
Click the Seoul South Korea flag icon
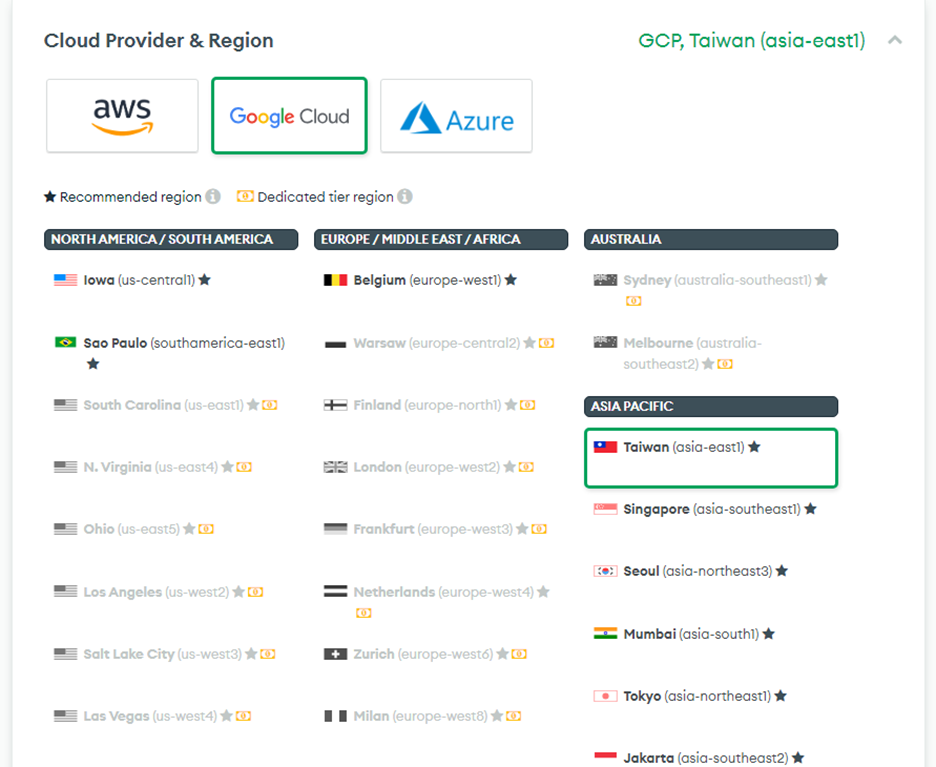pyautogui.click(x=605, y=572)
